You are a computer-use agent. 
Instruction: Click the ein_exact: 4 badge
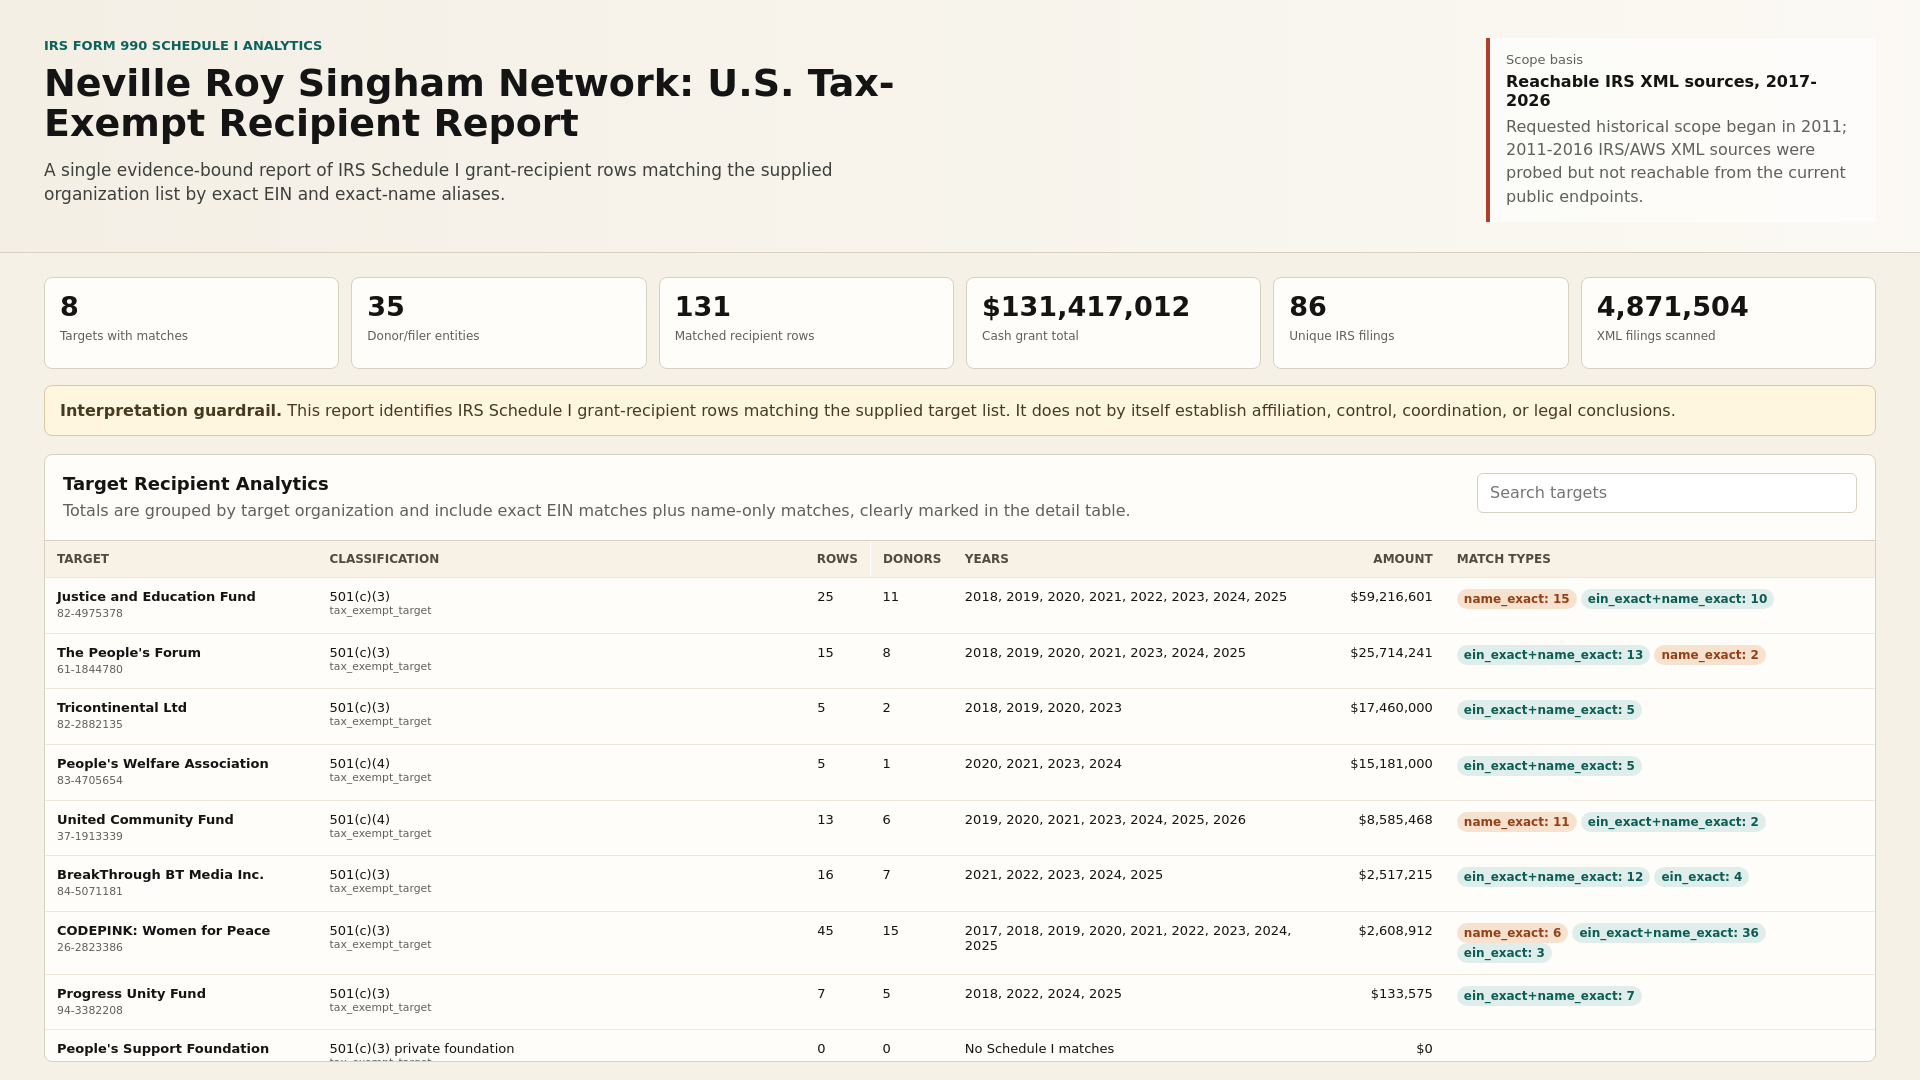[x=1701, y=877]
